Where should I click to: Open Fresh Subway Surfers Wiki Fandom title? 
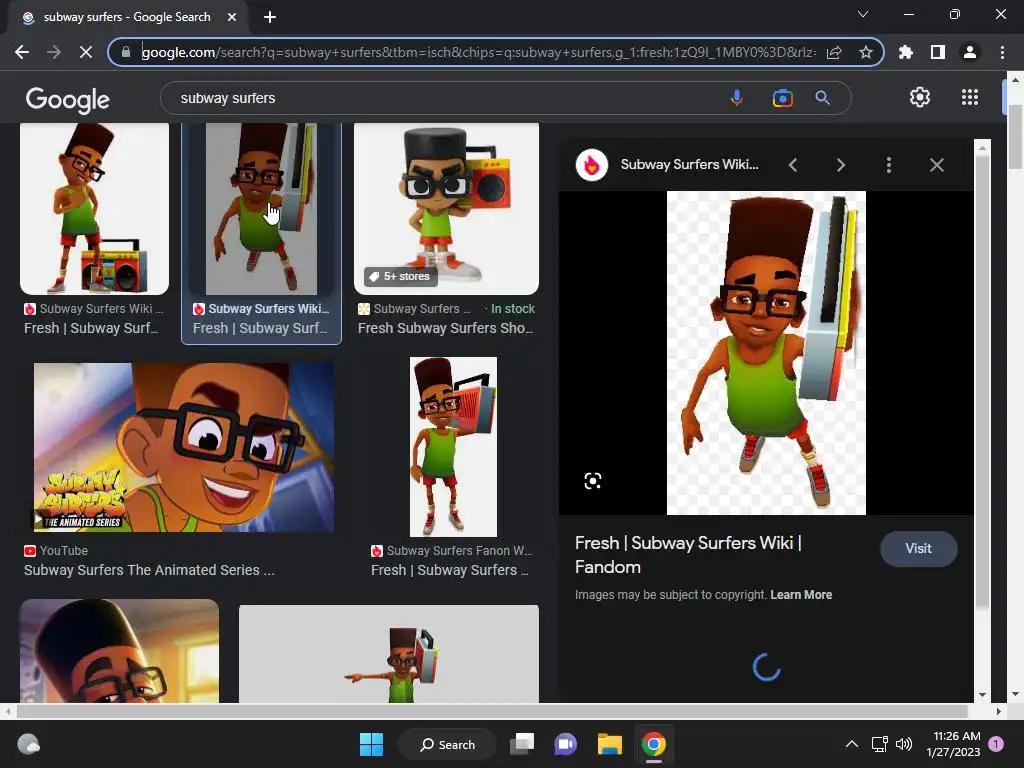(688, 554)
